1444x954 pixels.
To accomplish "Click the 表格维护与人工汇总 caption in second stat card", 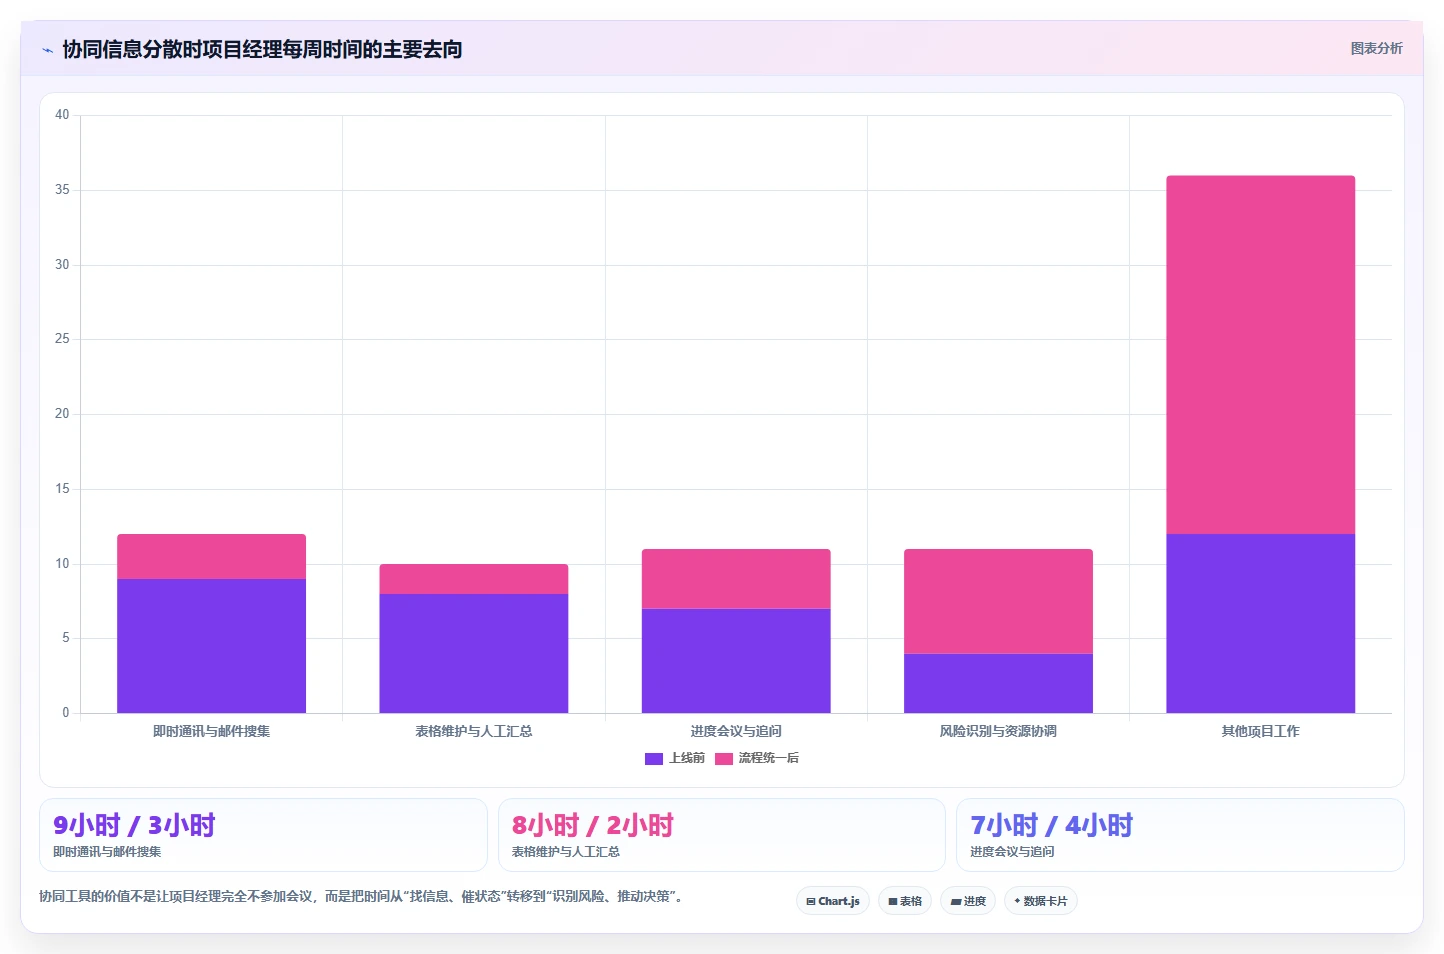I will pos(566,852).
